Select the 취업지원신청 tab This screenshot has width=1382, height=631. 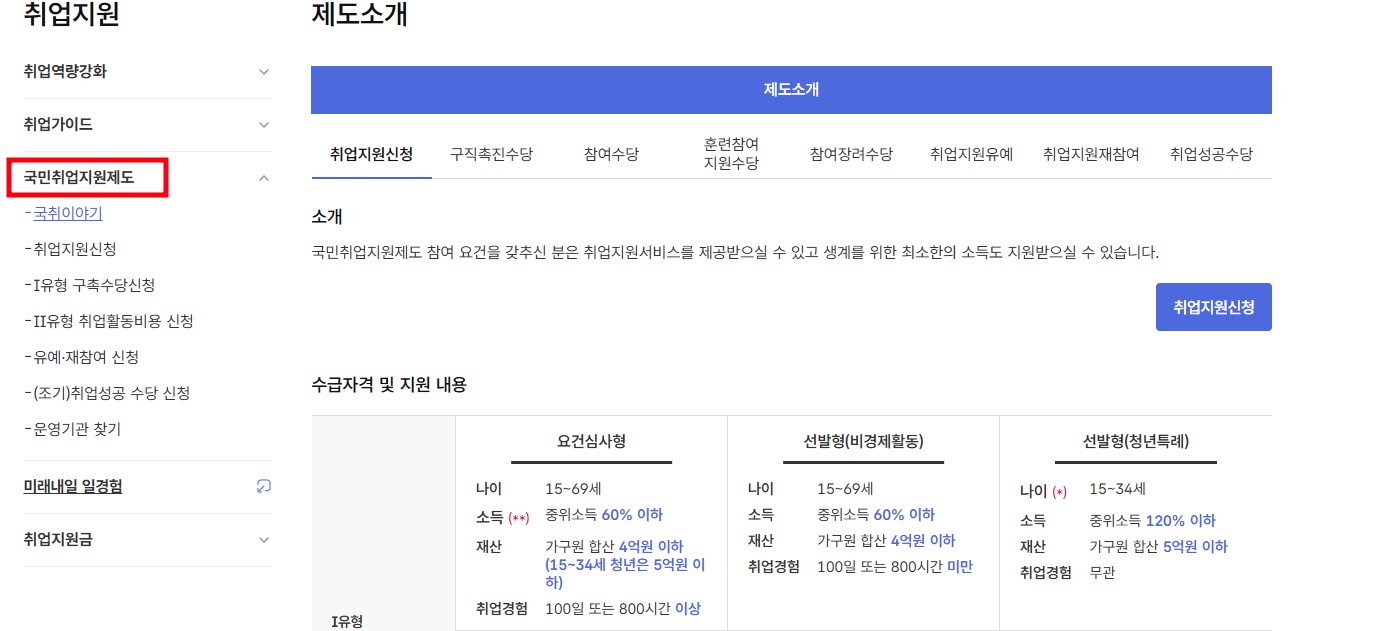pos(371,155)
